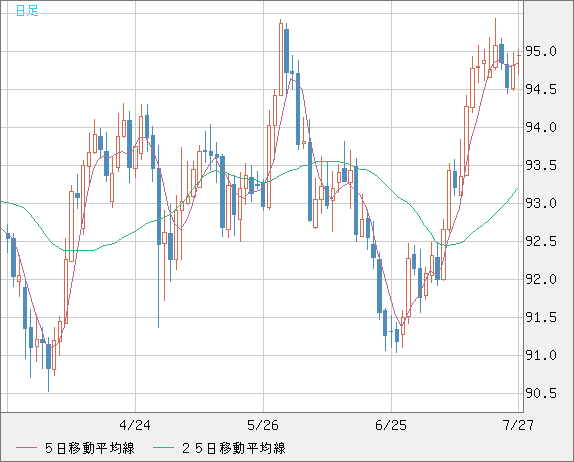Screen dimensions: 574x462
Task: Click the green 25-day legend line sample
Action: coord(163,448)
